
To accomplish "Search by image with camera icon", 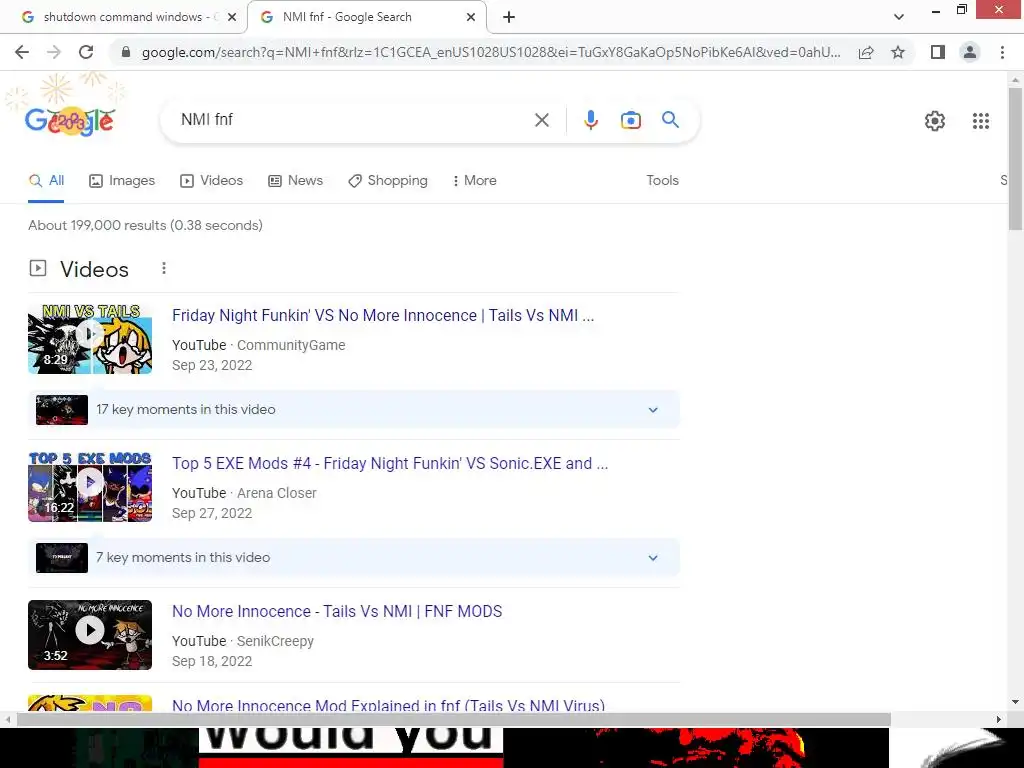I will pos(631,120).
